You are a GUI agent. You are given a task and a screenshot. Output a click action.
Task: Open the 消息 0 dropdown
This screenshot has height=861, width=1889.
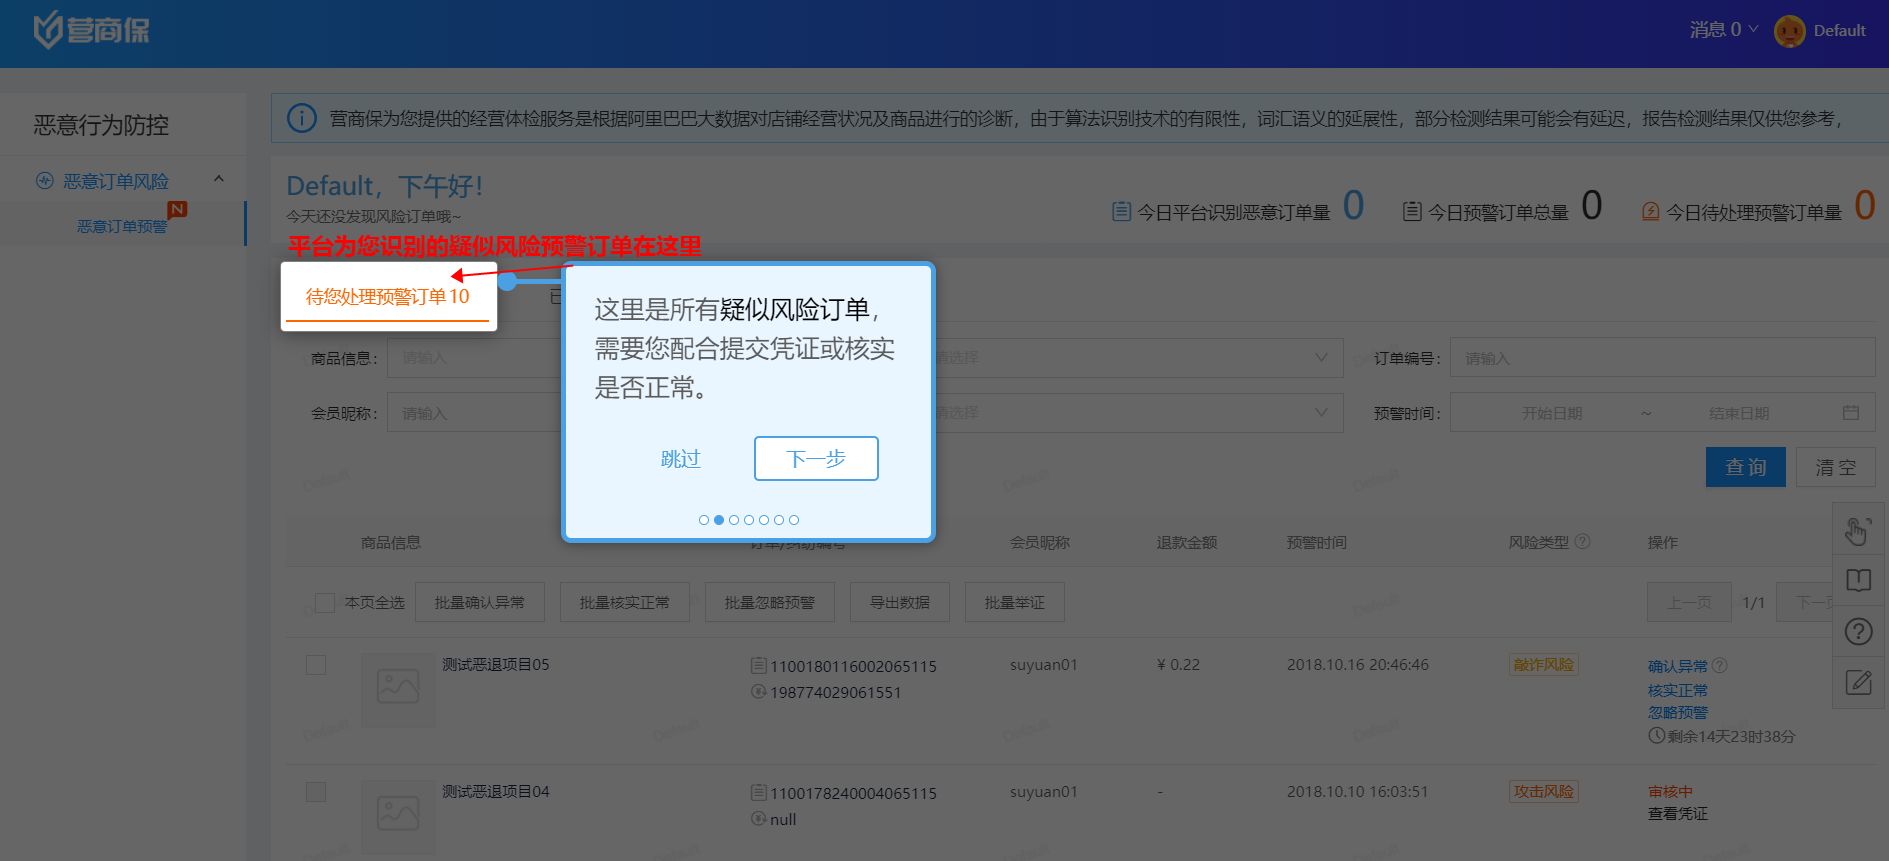point(1723,30)
